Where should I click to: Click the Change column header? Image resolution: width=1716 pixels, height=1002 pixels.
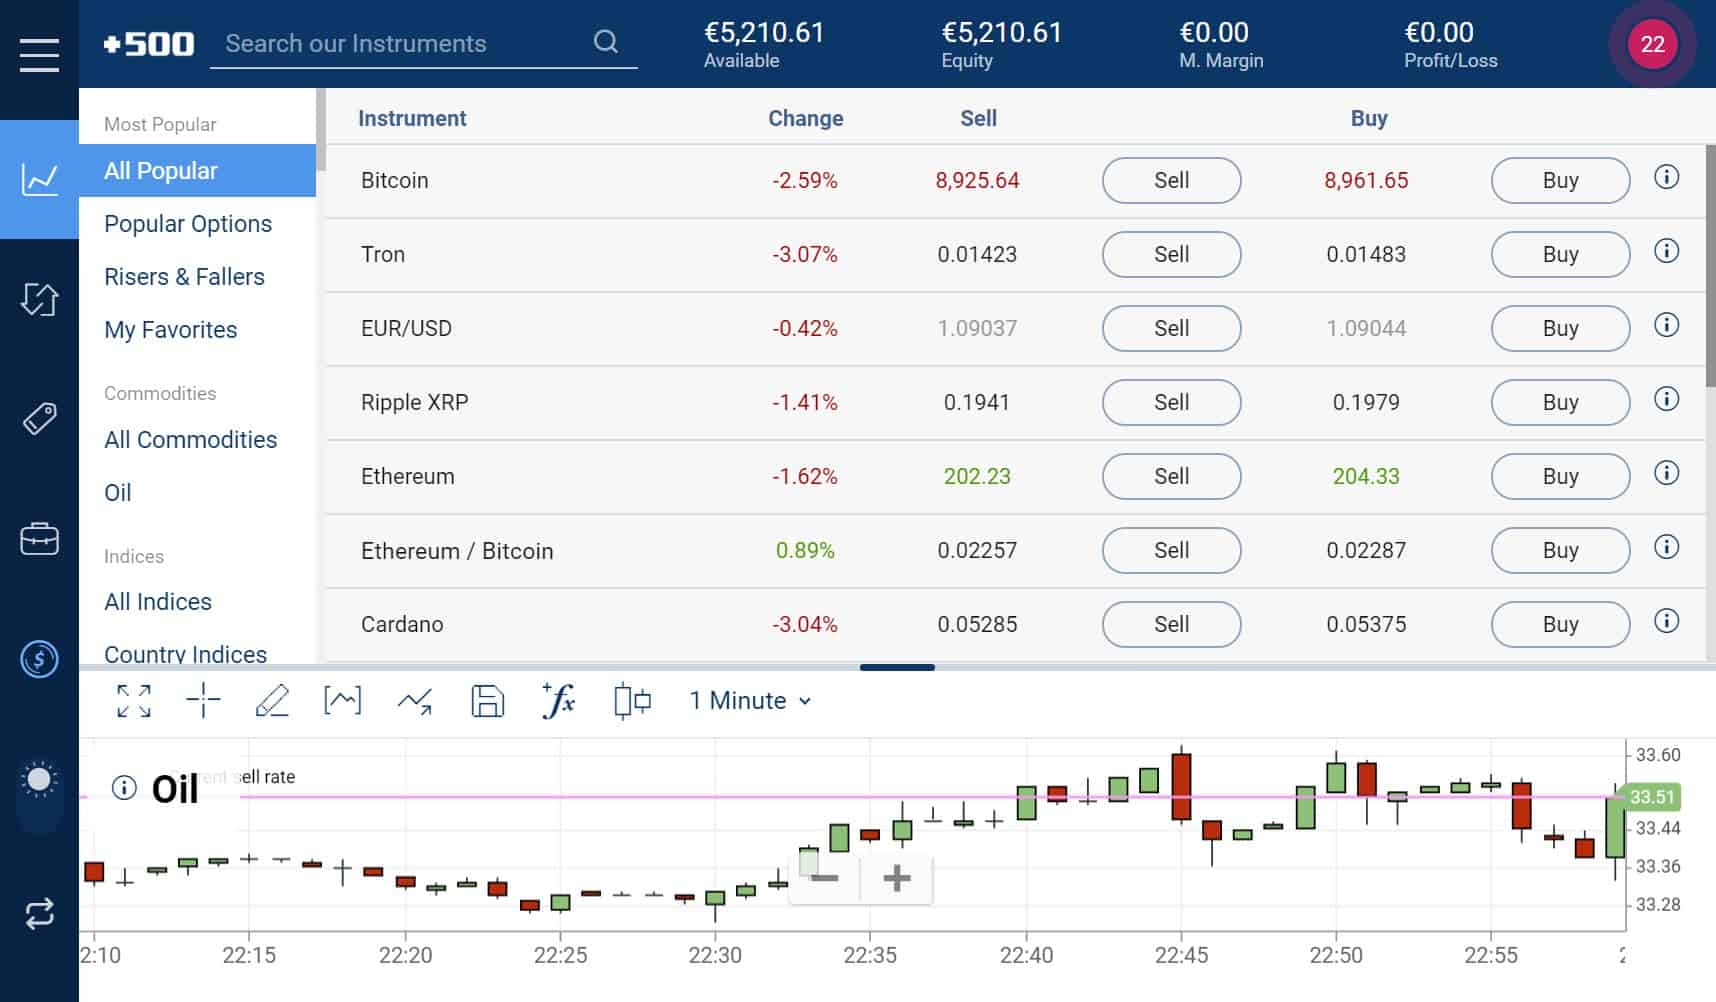tap(805, 118)
